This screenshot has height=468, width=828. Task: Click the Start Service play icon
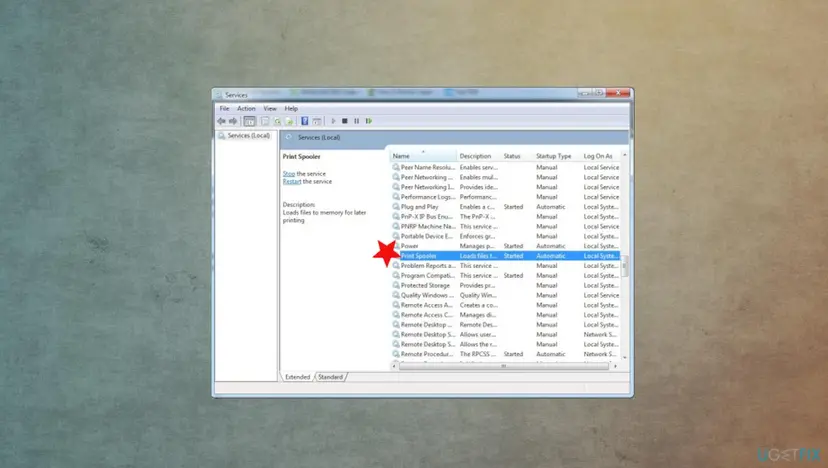(333, 121)
